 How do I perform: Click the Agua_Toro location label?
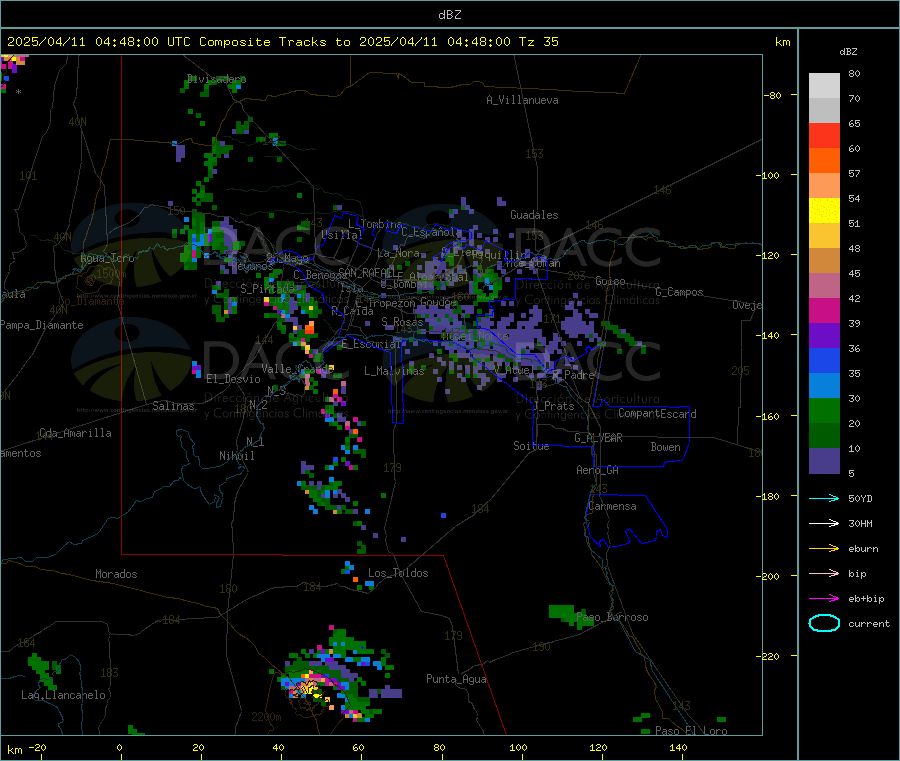pos(107,258)
